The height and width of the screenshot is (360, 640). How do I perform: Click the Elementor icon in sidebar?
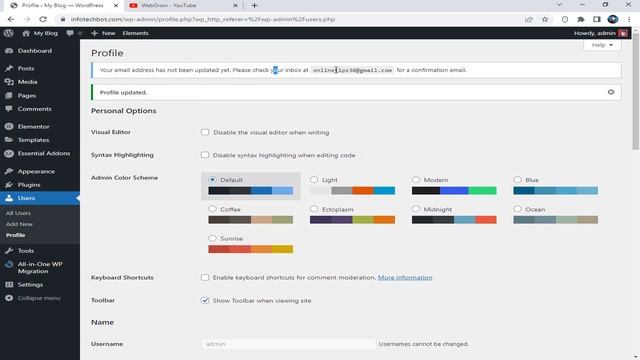tap(9, 127)
